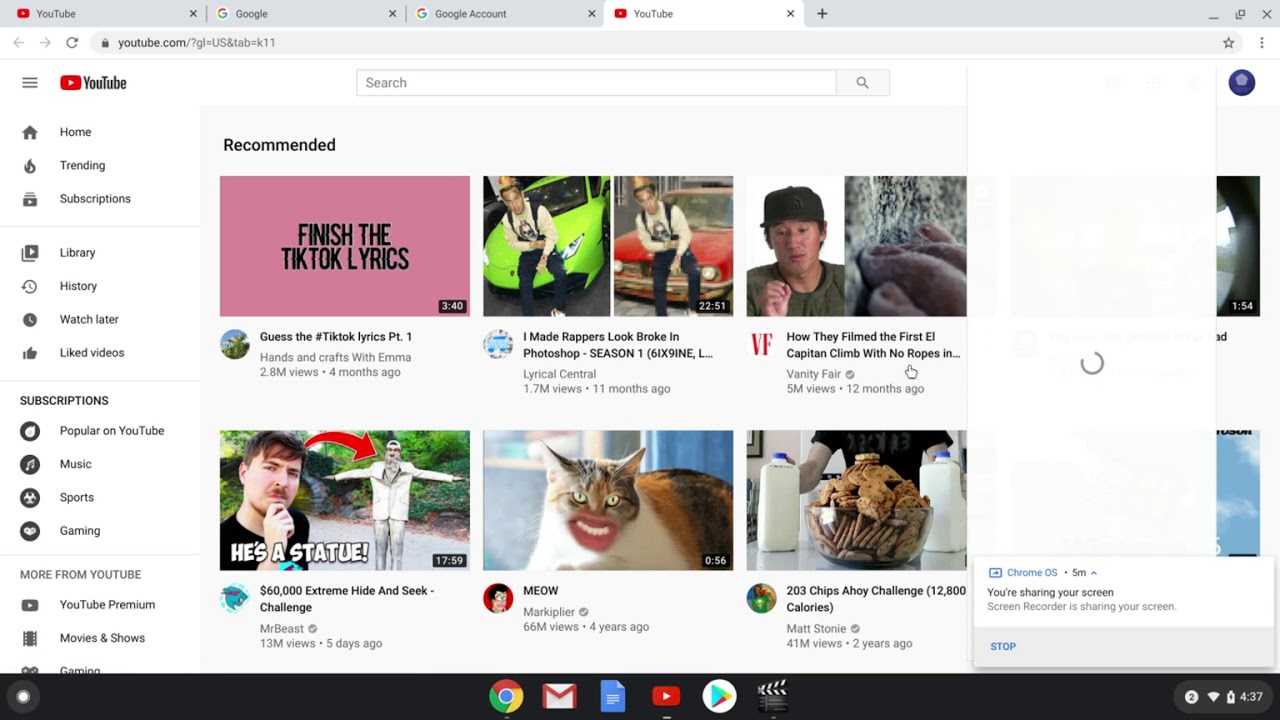The image size is (1280, 720).
Task: Reload the page with the refresh icon
Action: tap(72, 43)
